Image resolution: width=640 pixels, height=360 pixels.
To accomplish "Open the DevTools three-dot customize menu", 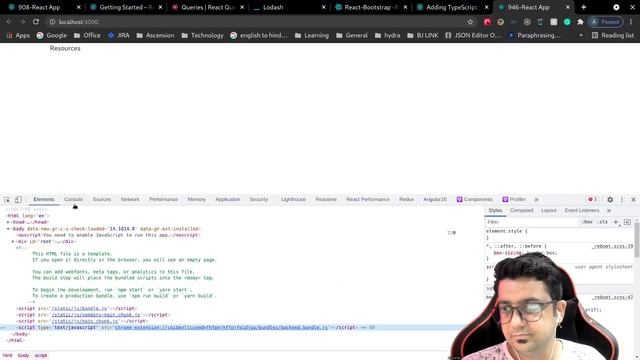I will tap(622, 200).
